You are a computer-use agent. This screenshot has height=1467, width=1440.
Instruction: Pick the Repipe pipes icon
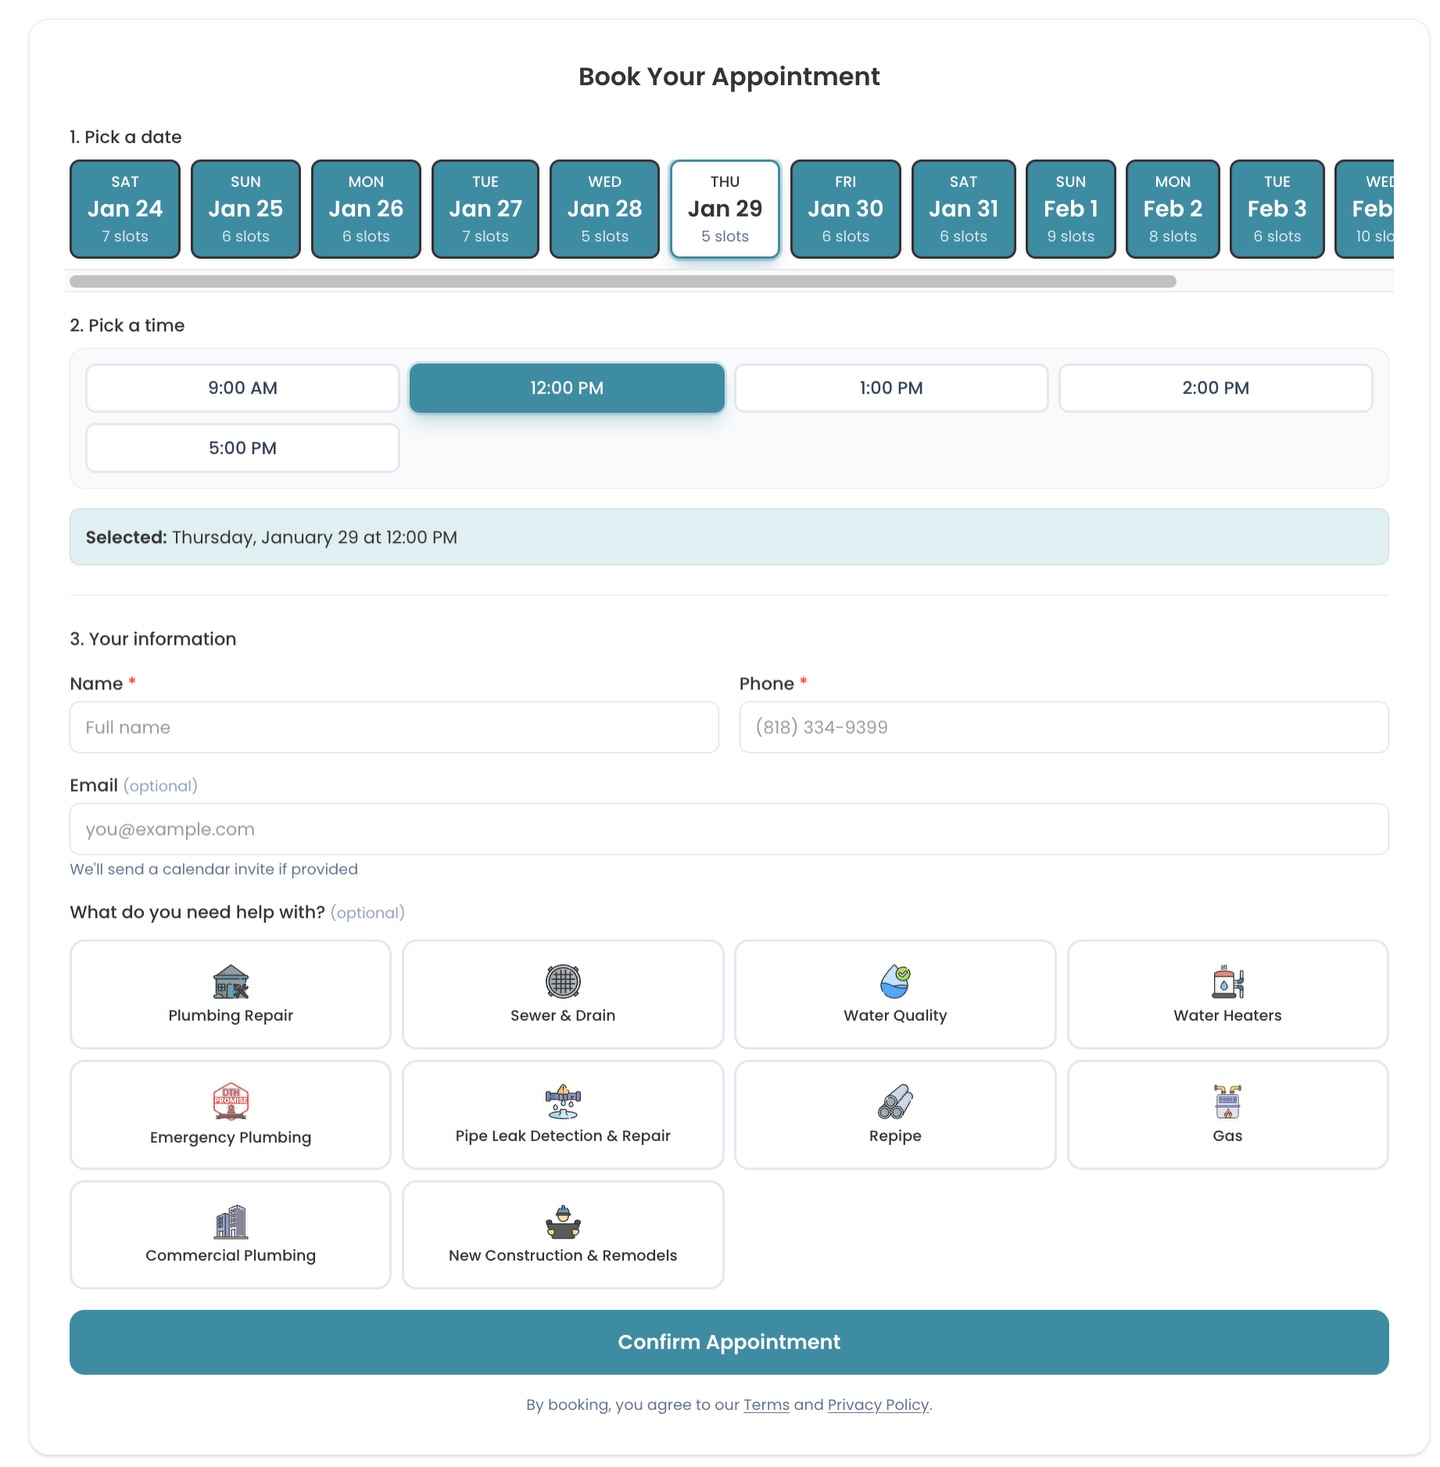(x=895, y=1102)
